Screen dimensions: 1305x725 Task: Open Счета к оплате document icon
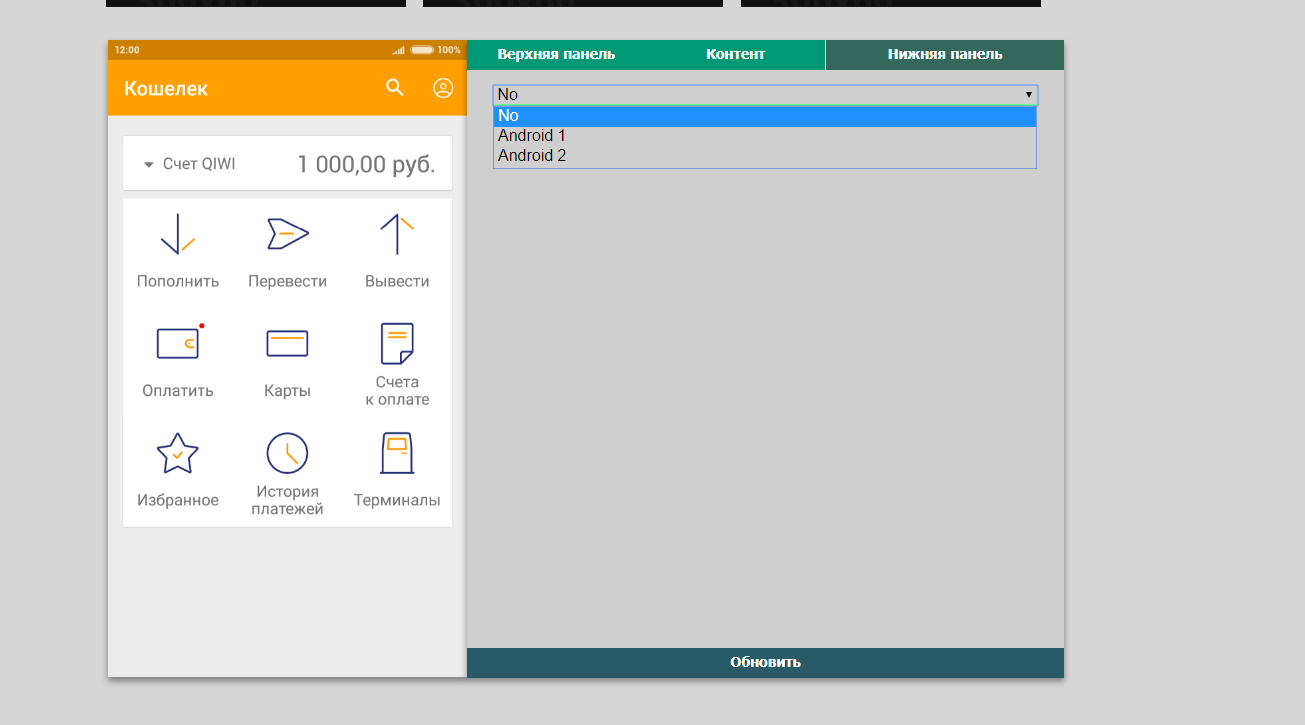397,343
